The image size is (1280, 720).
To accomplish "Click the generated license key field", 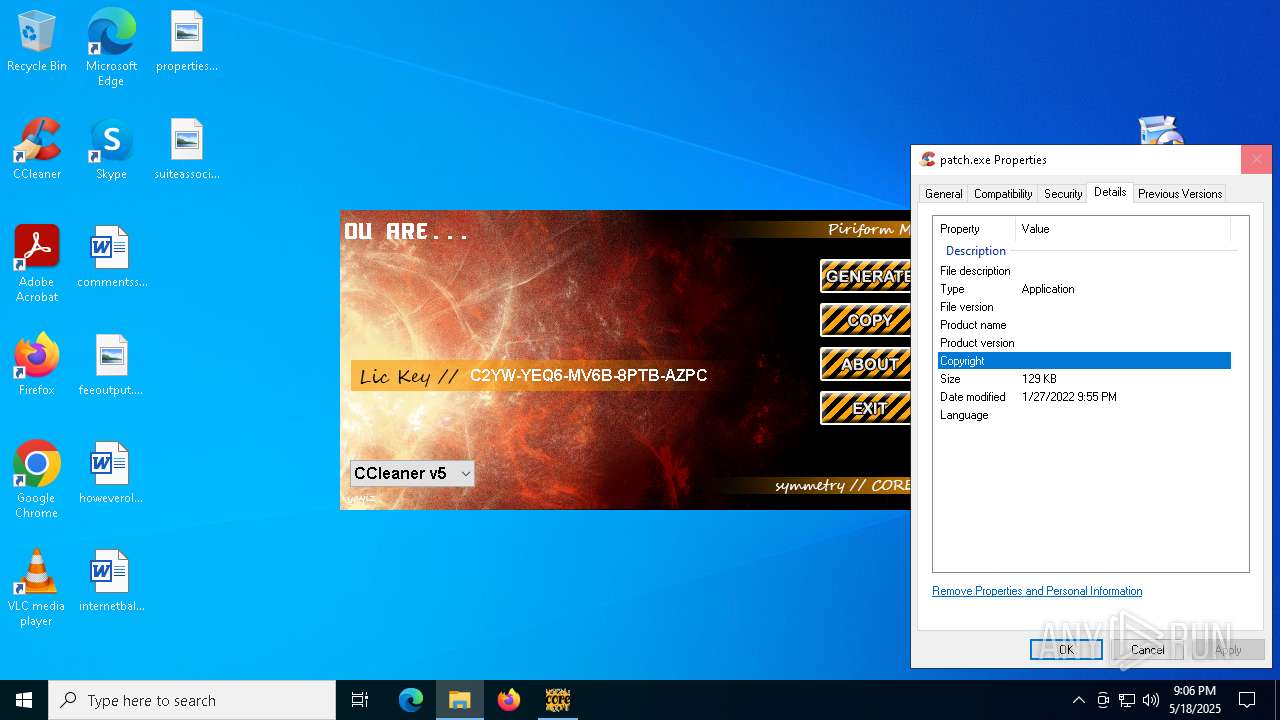I will point(588,376).
